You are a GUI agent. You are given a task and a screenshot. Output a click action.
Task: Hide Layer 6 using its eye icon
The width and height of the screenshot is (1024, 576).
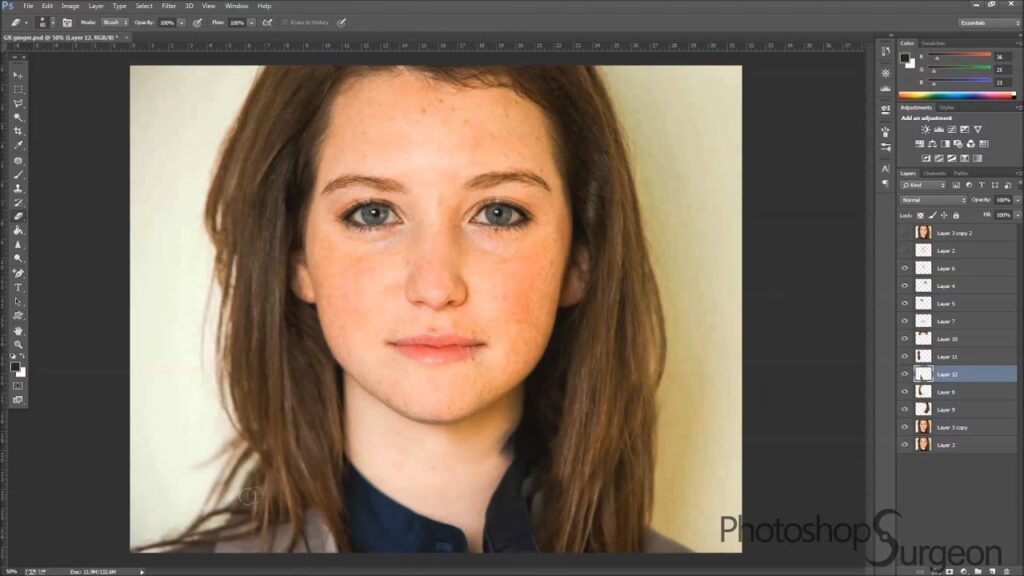(905, 268)
